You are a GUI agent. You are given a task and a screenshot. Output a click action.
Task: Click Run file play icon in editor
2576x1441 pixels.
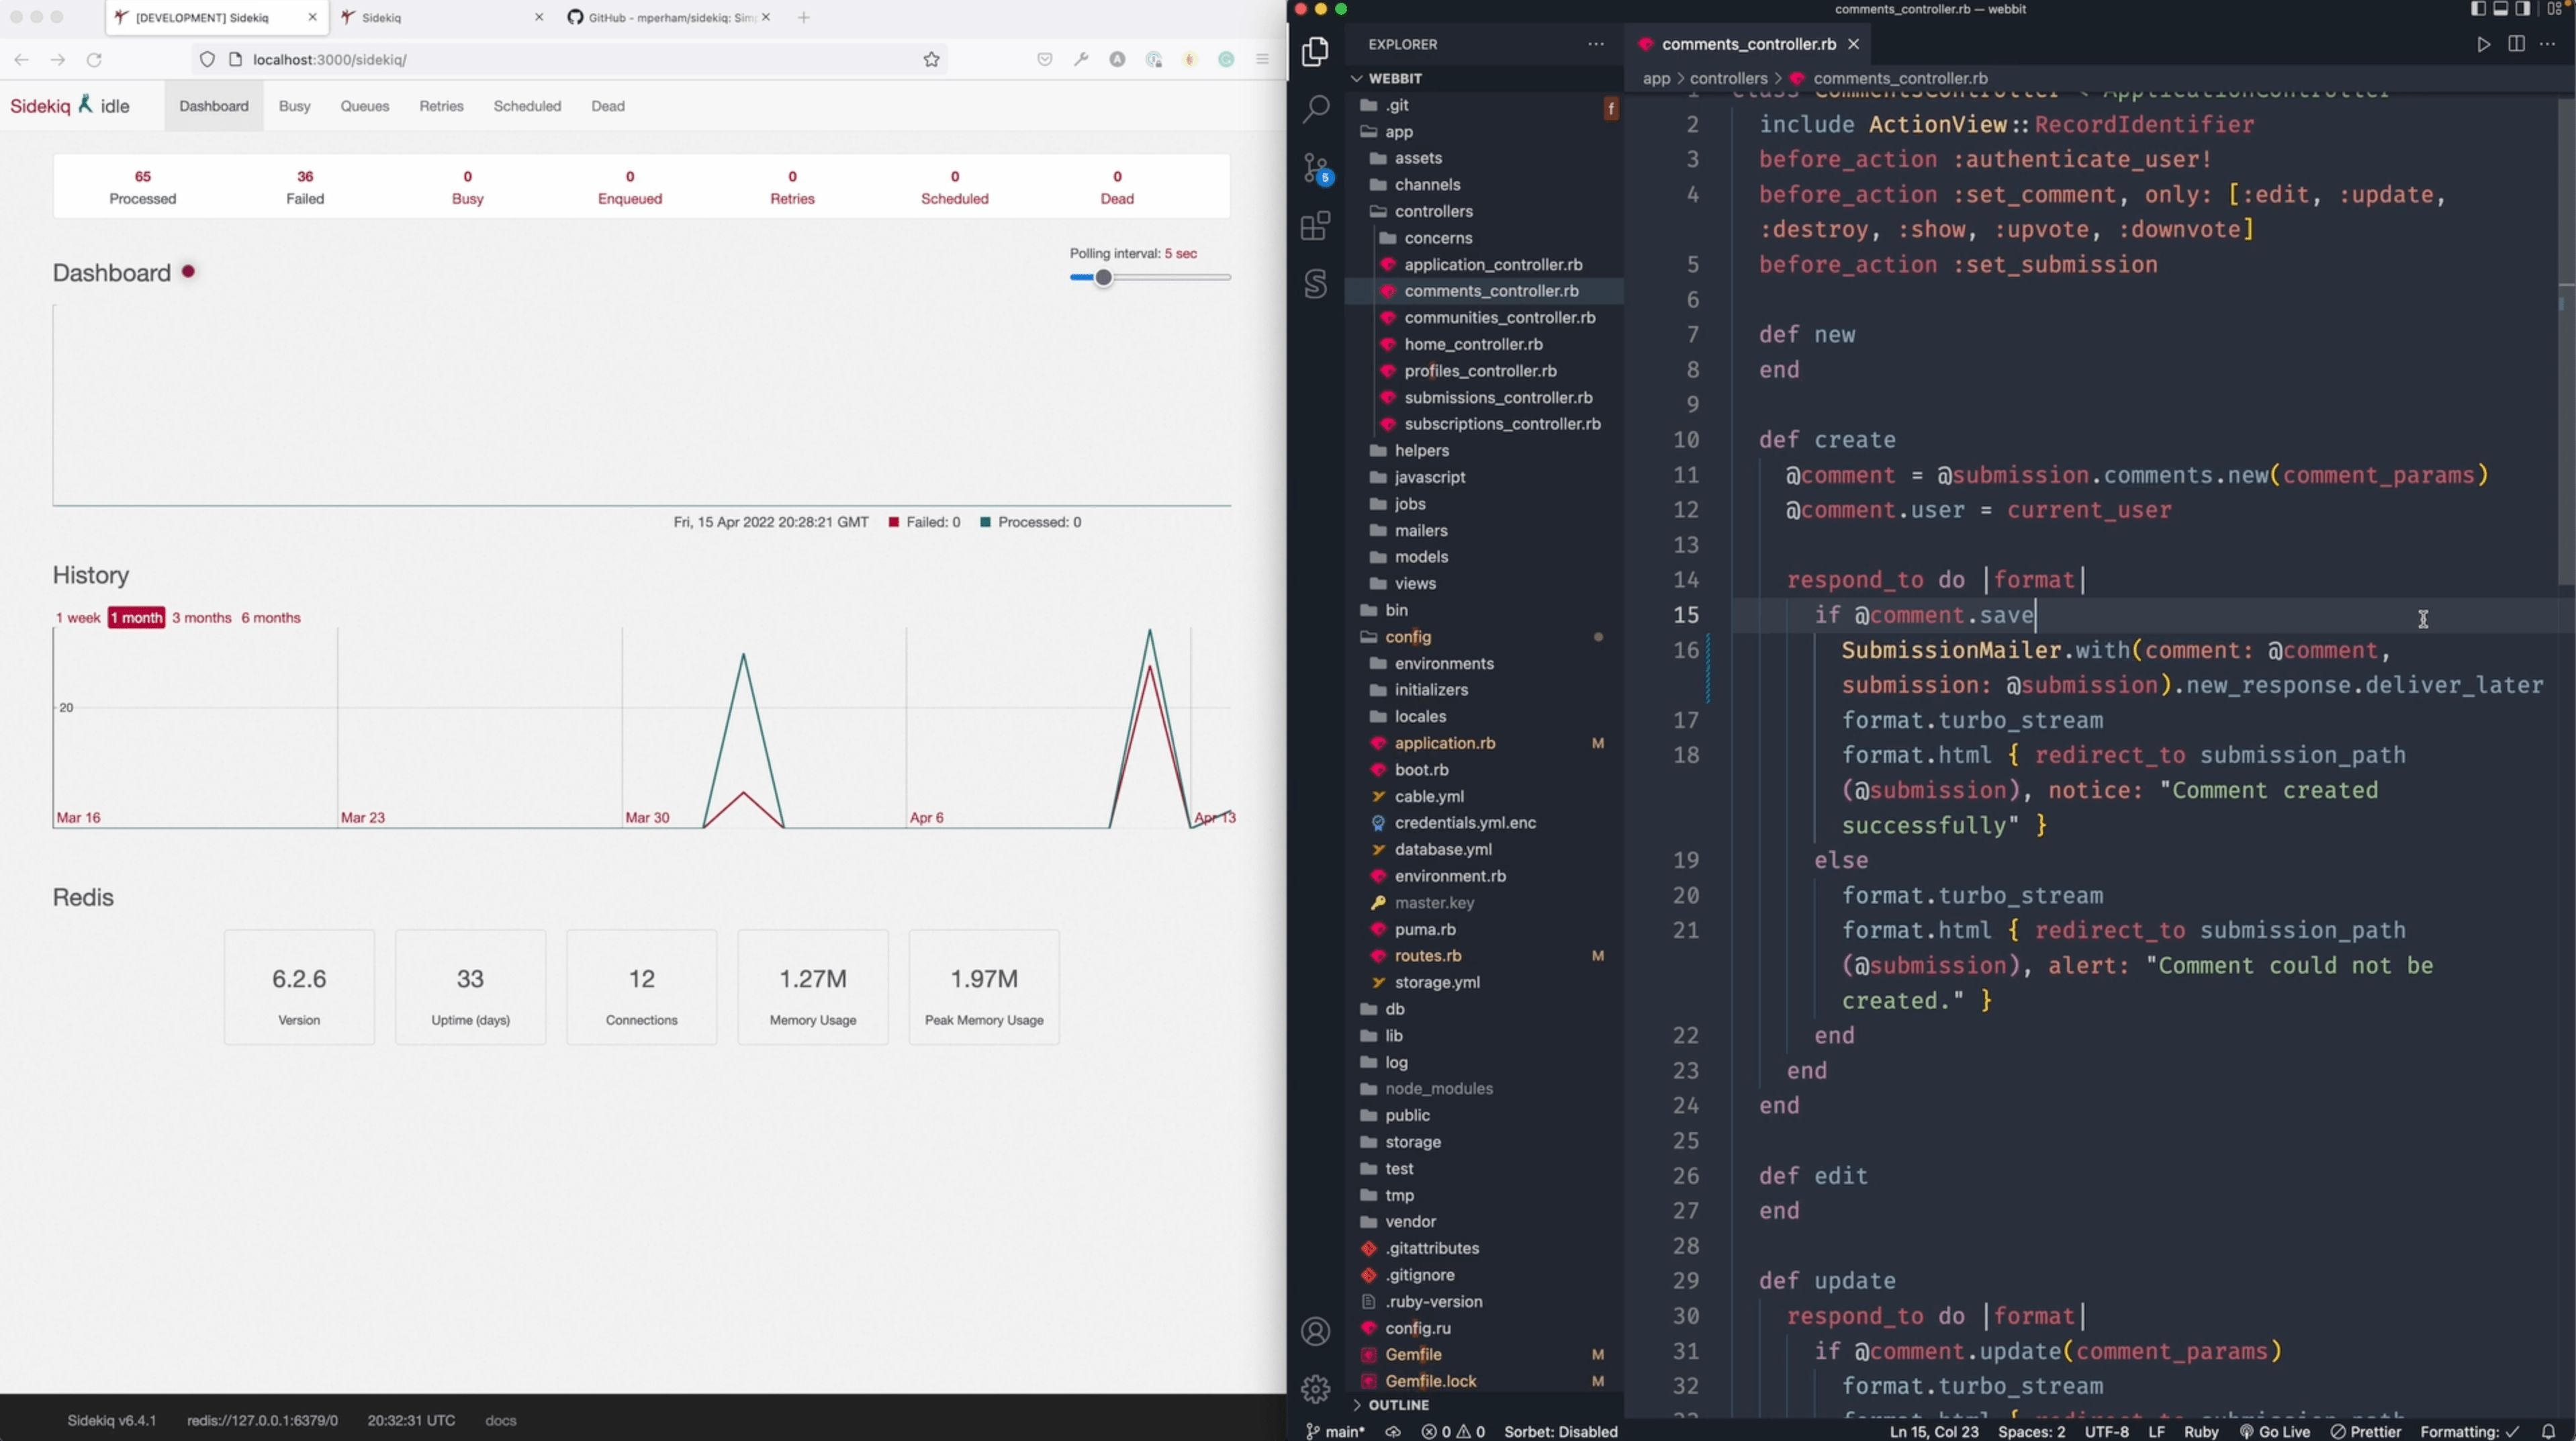(2483, 44)
